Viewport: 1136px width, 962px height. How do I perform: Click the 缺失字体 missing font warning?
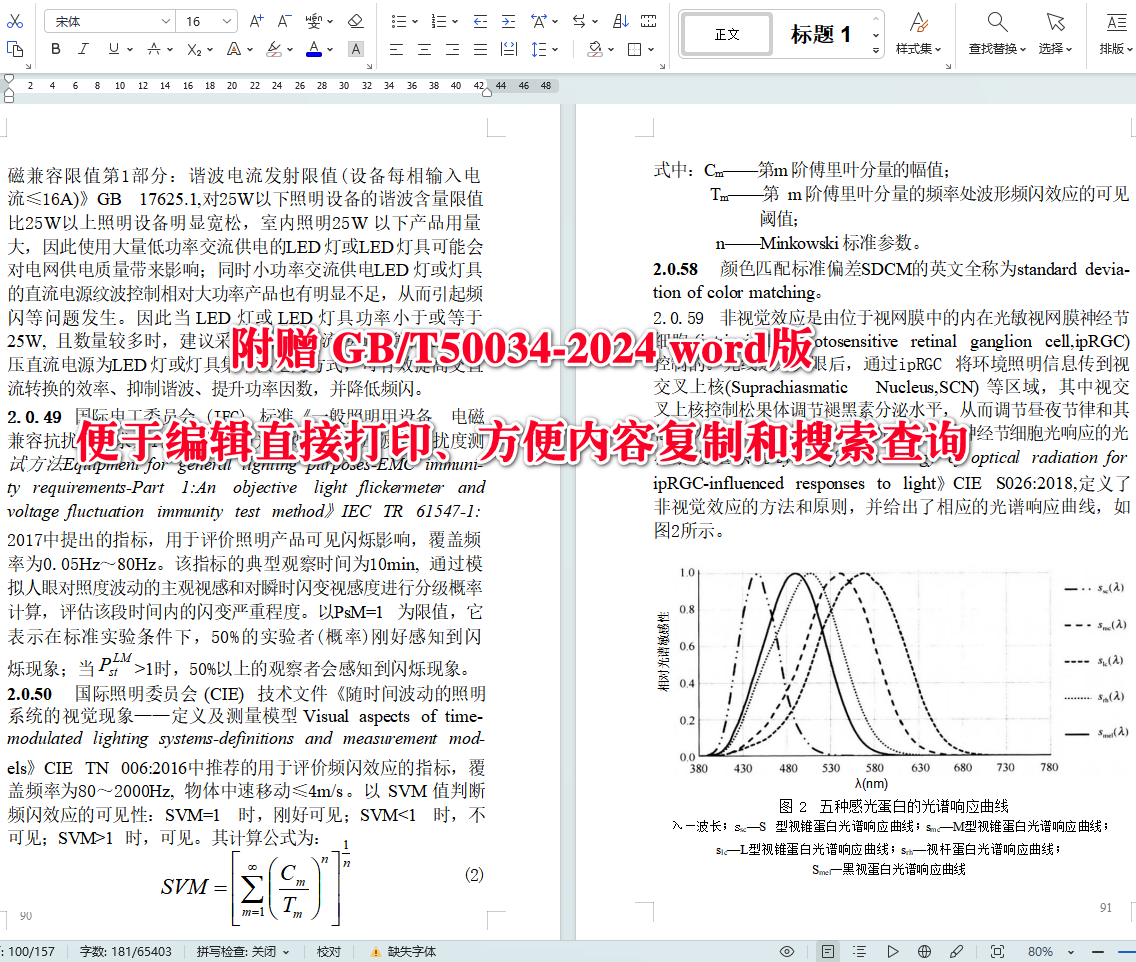404,951
